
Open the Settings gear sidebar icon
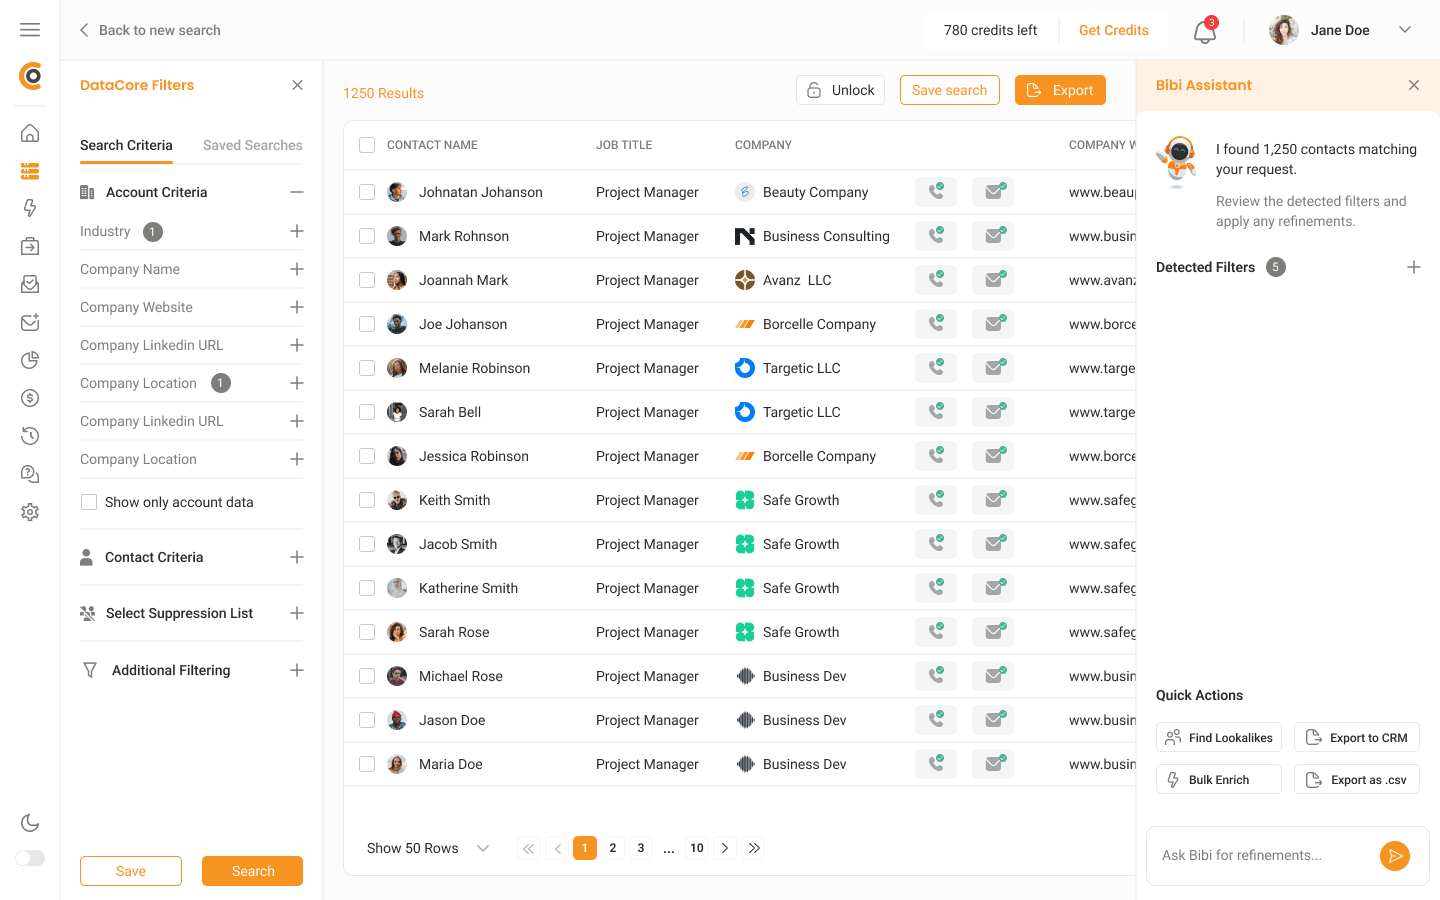(30, 512)
